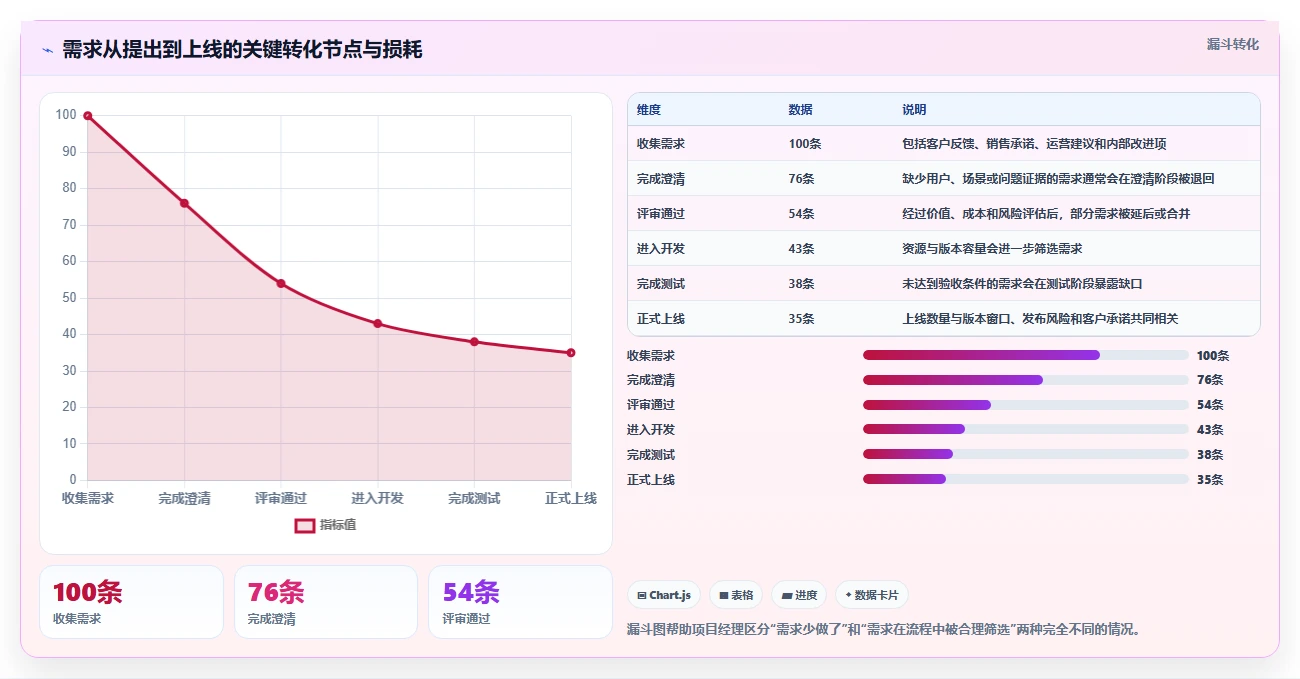Click the 指标值 legend color box
Viewport: 1300px width, 679px height.
point(305,525)
